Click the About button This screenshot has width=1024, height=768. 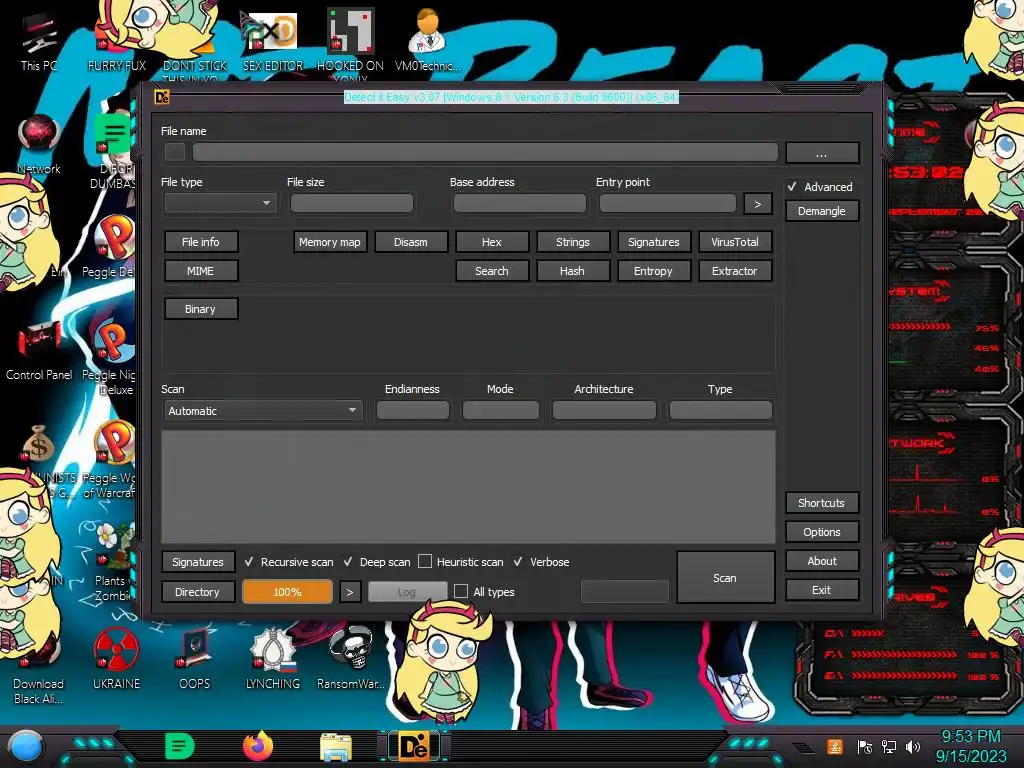(822, 560)
